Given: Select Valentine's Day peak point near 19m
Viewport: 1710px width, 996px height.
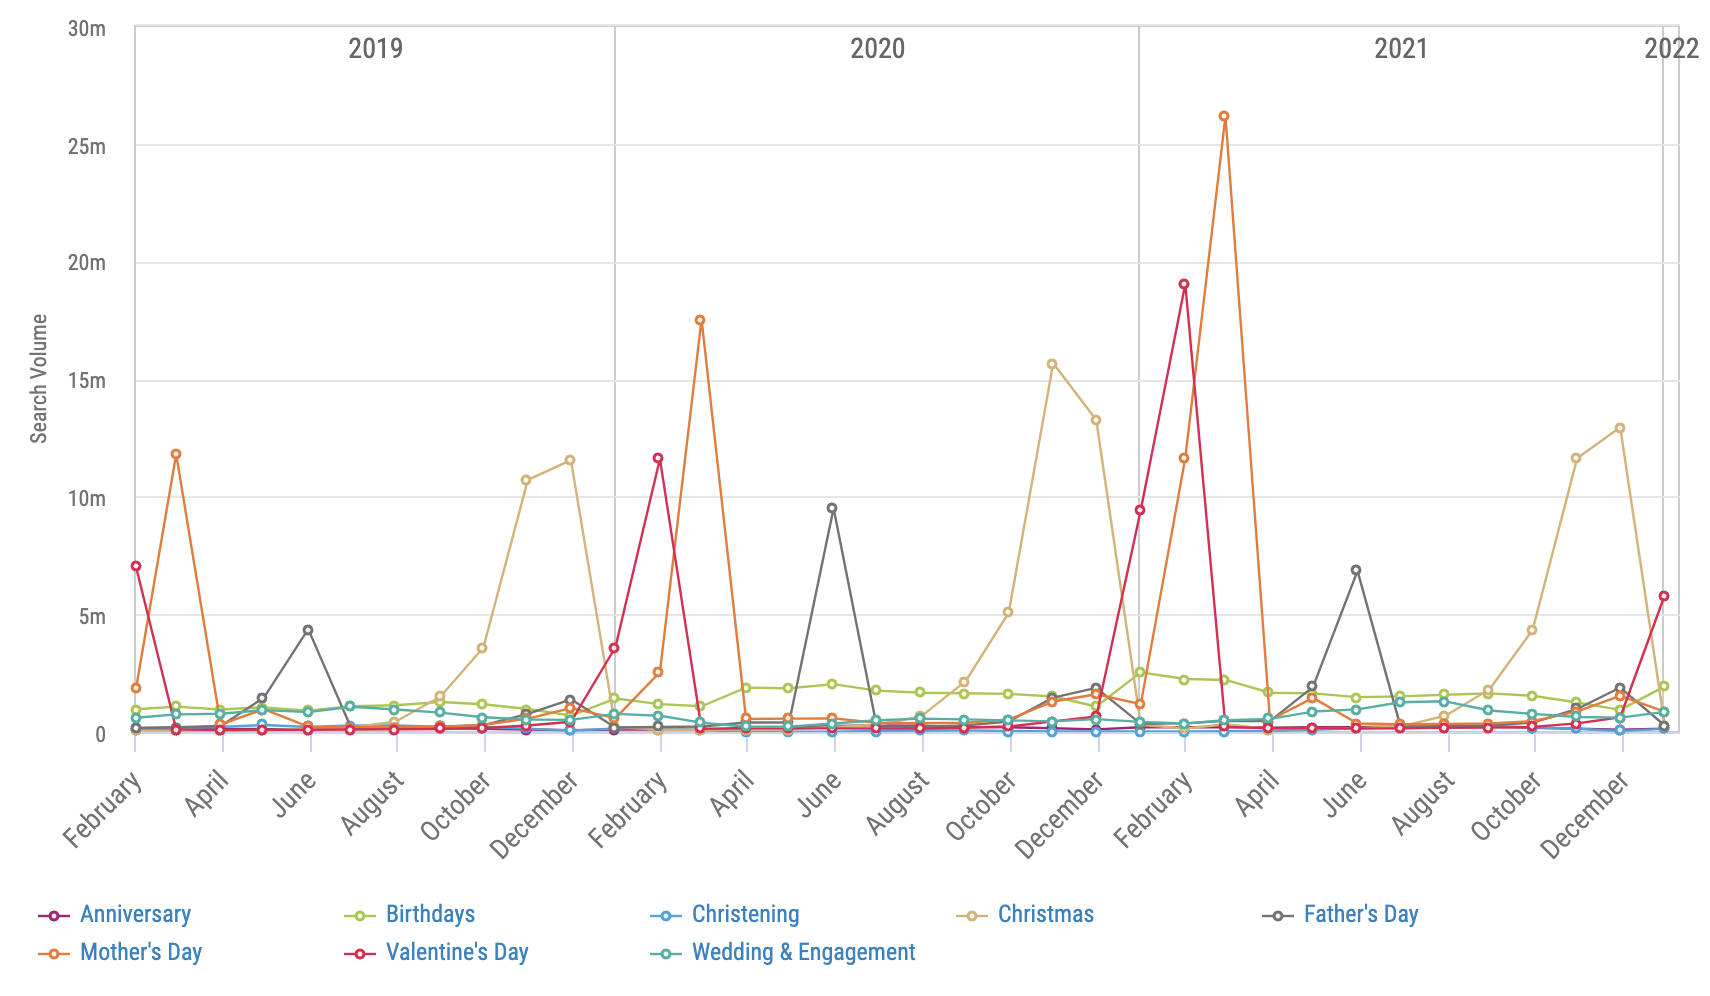Looking at the screenshot, I should pos(1184,284).
